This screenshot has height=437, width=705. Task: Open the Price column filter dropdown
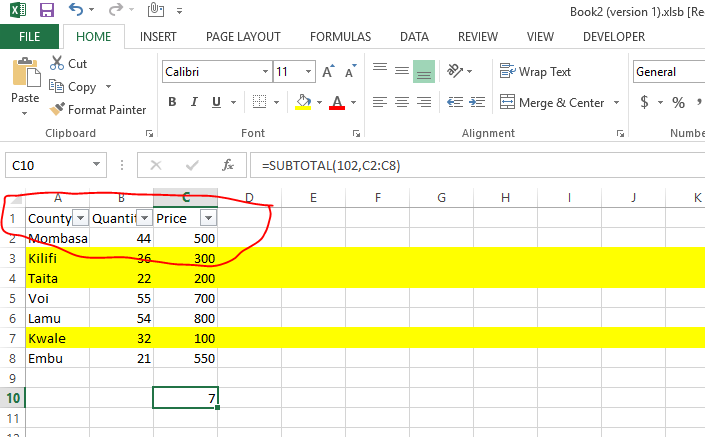coord(208,218)
